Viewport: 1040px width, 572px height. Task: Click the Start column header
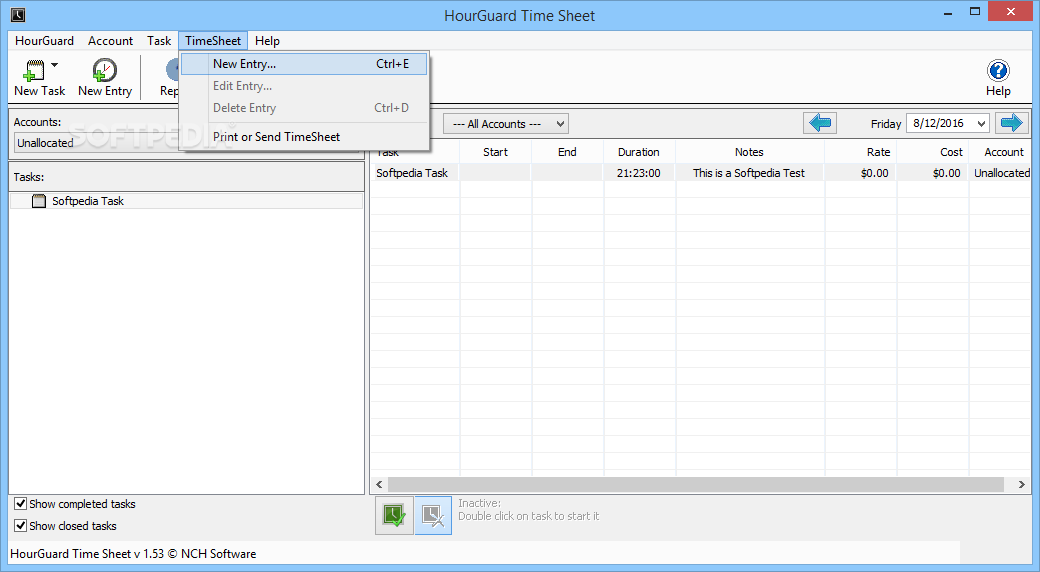pos(495,152)
